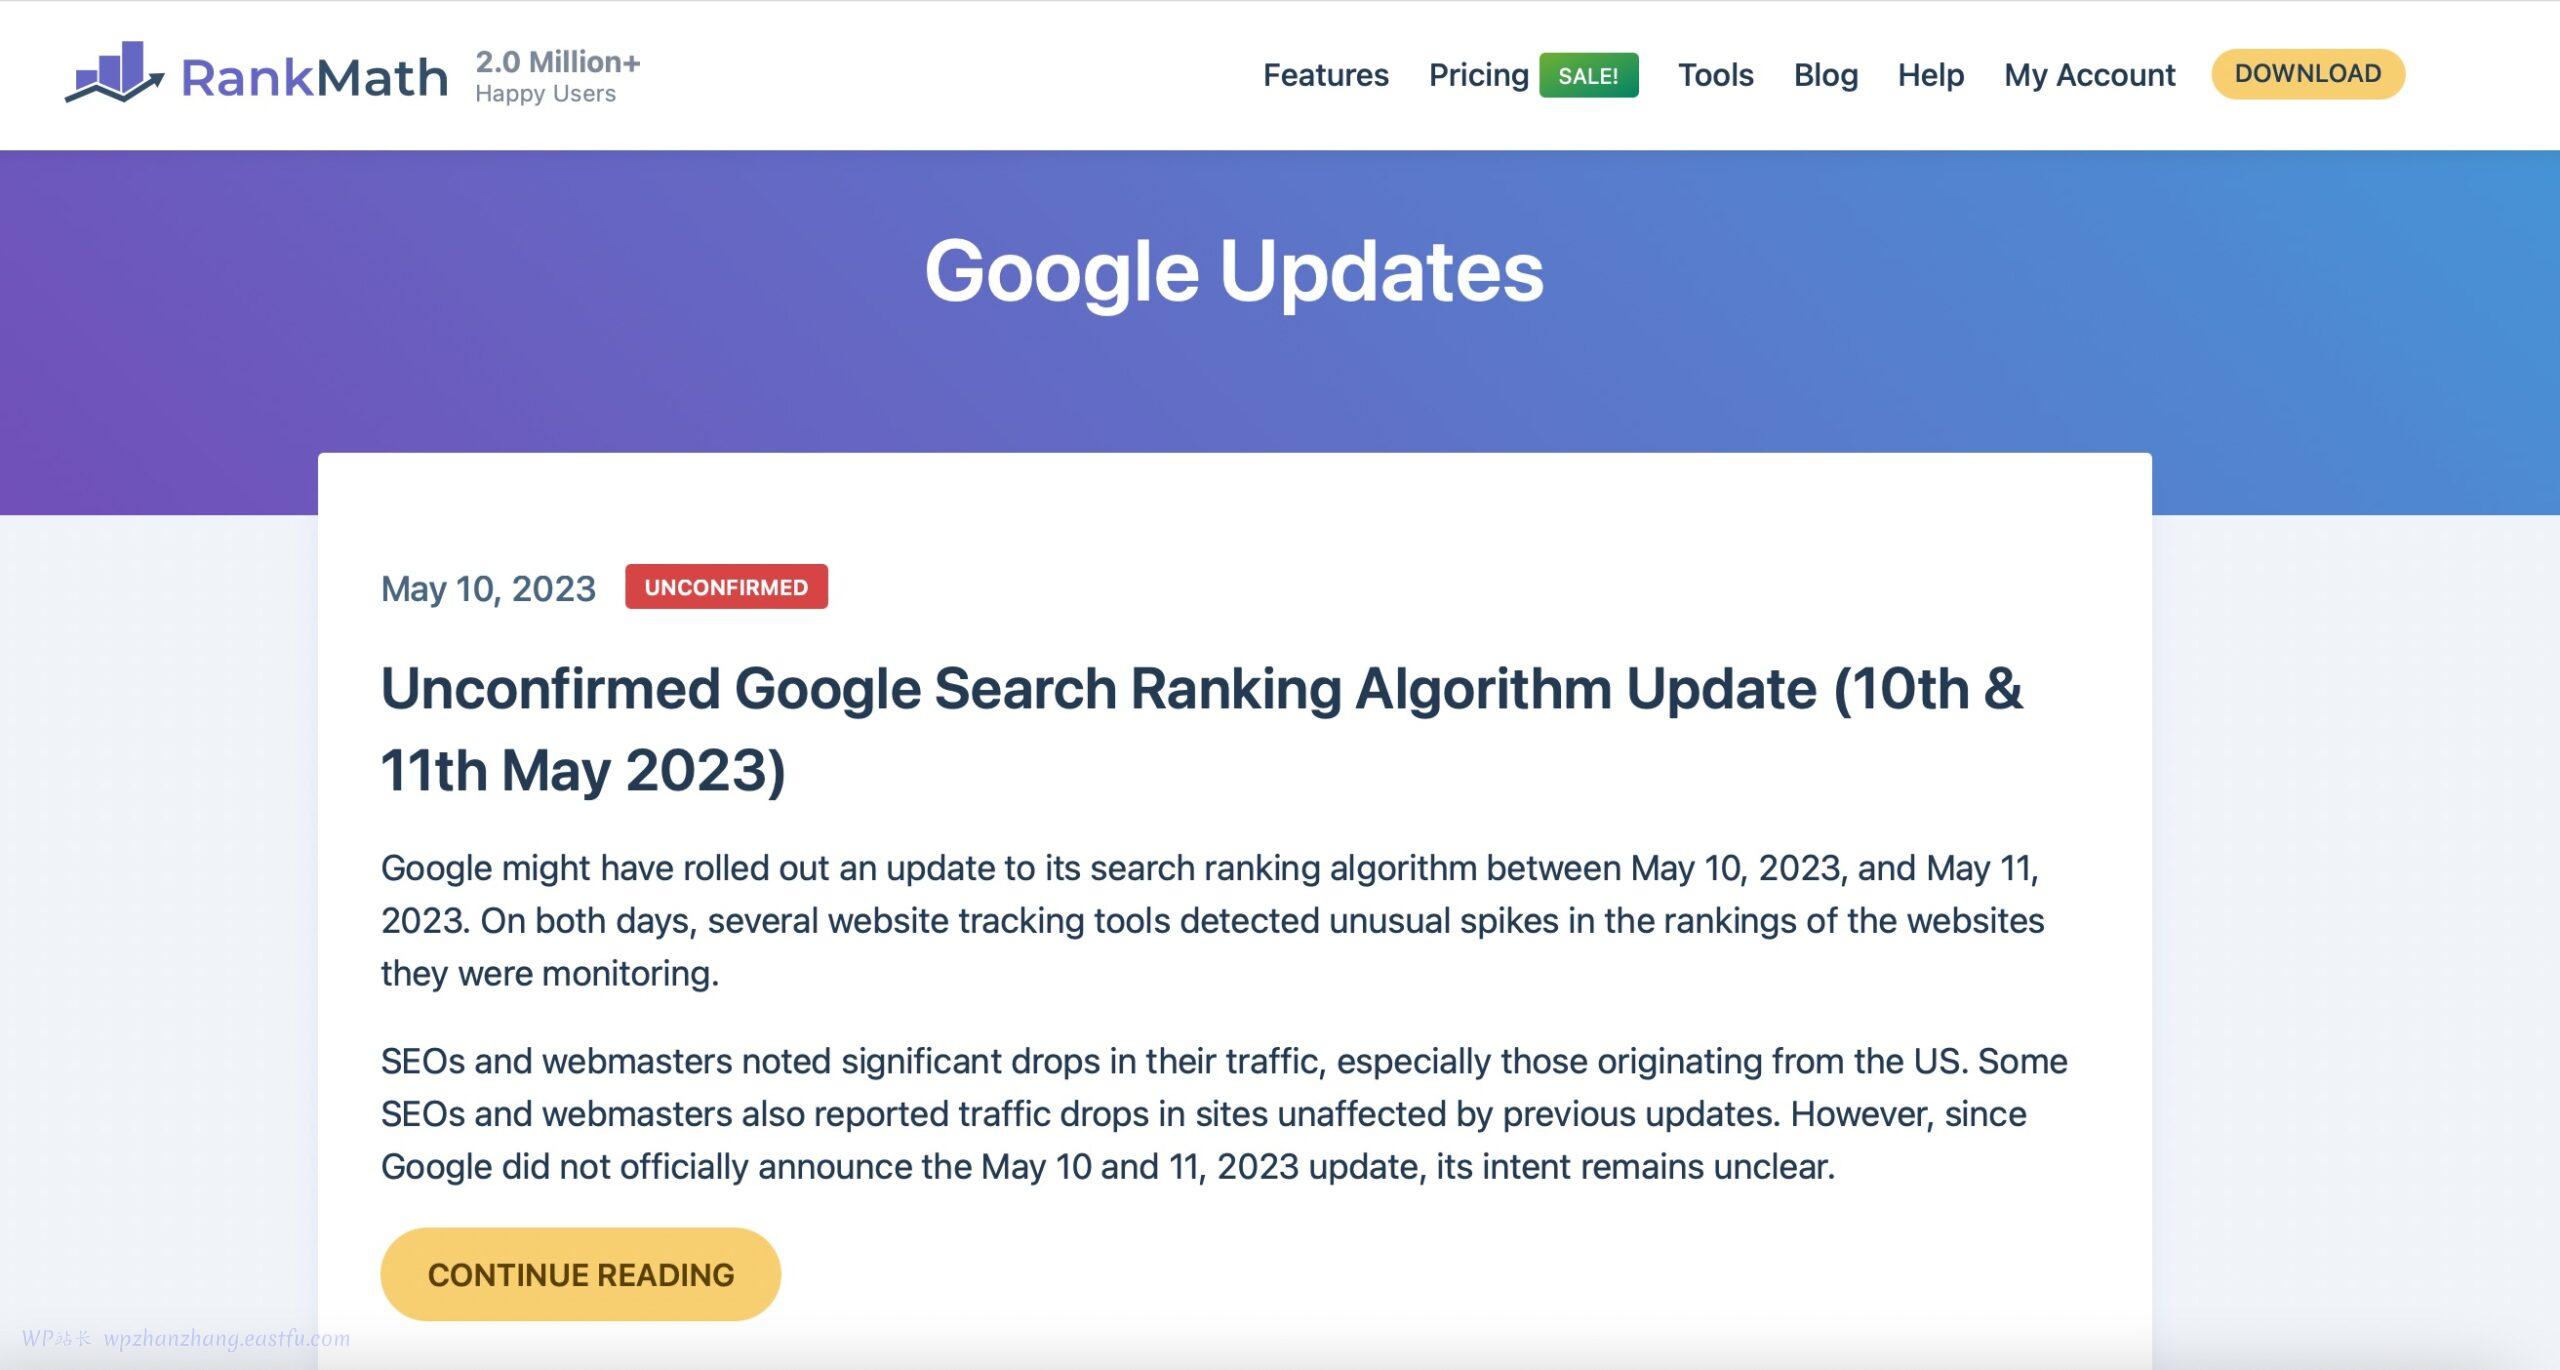
Task: Click the Help menu icon
Action: pyautogui.click(x=1930, y=73)
